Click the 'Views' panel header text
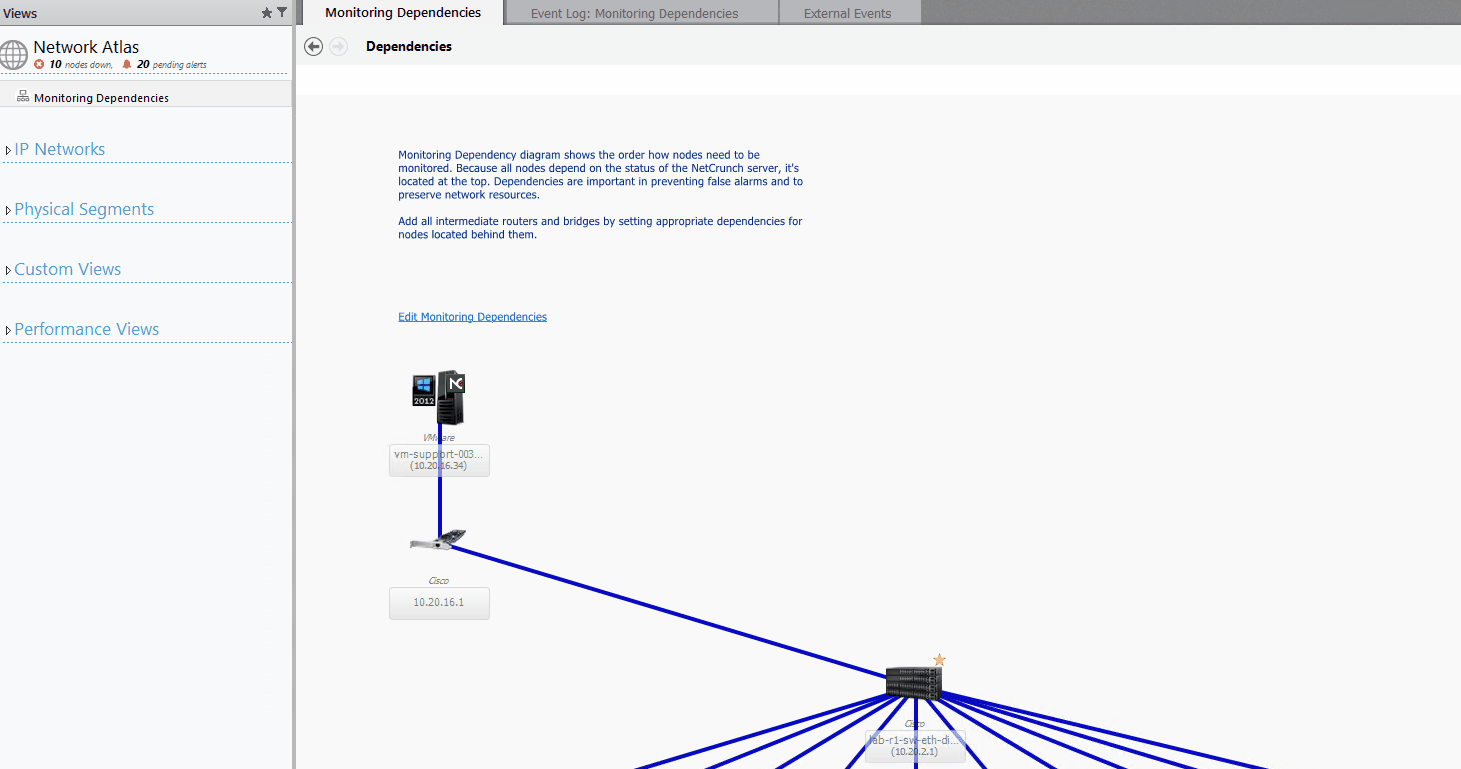1461x769 pixels. coord(20,13)
